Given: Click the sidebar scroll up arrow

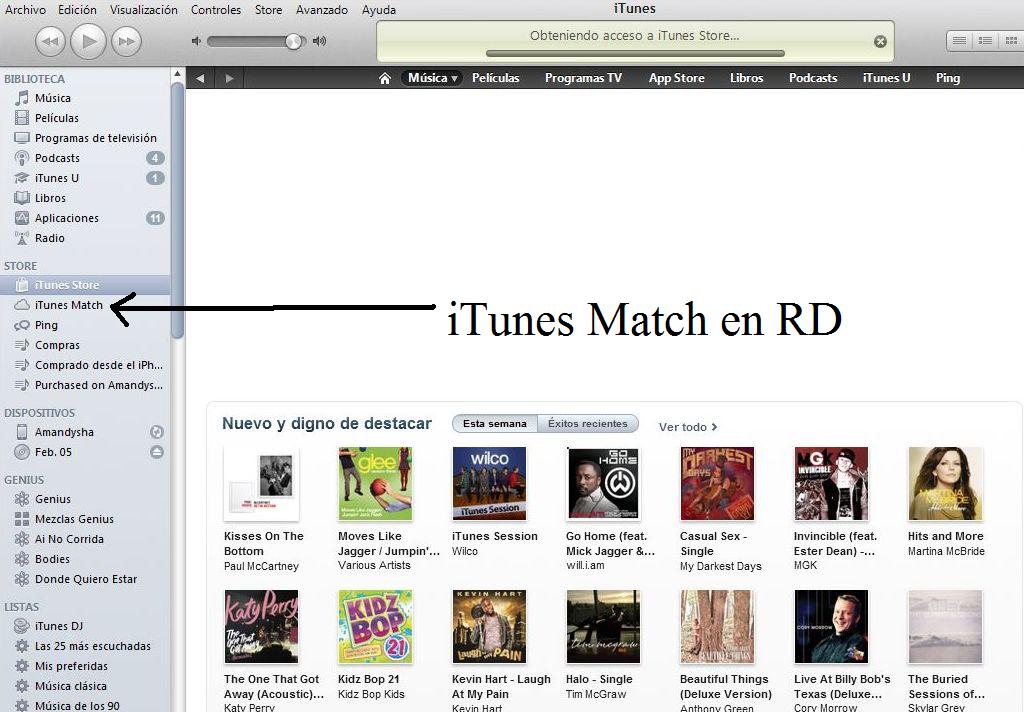Looking at the screenshot, I should coord(177,74).
